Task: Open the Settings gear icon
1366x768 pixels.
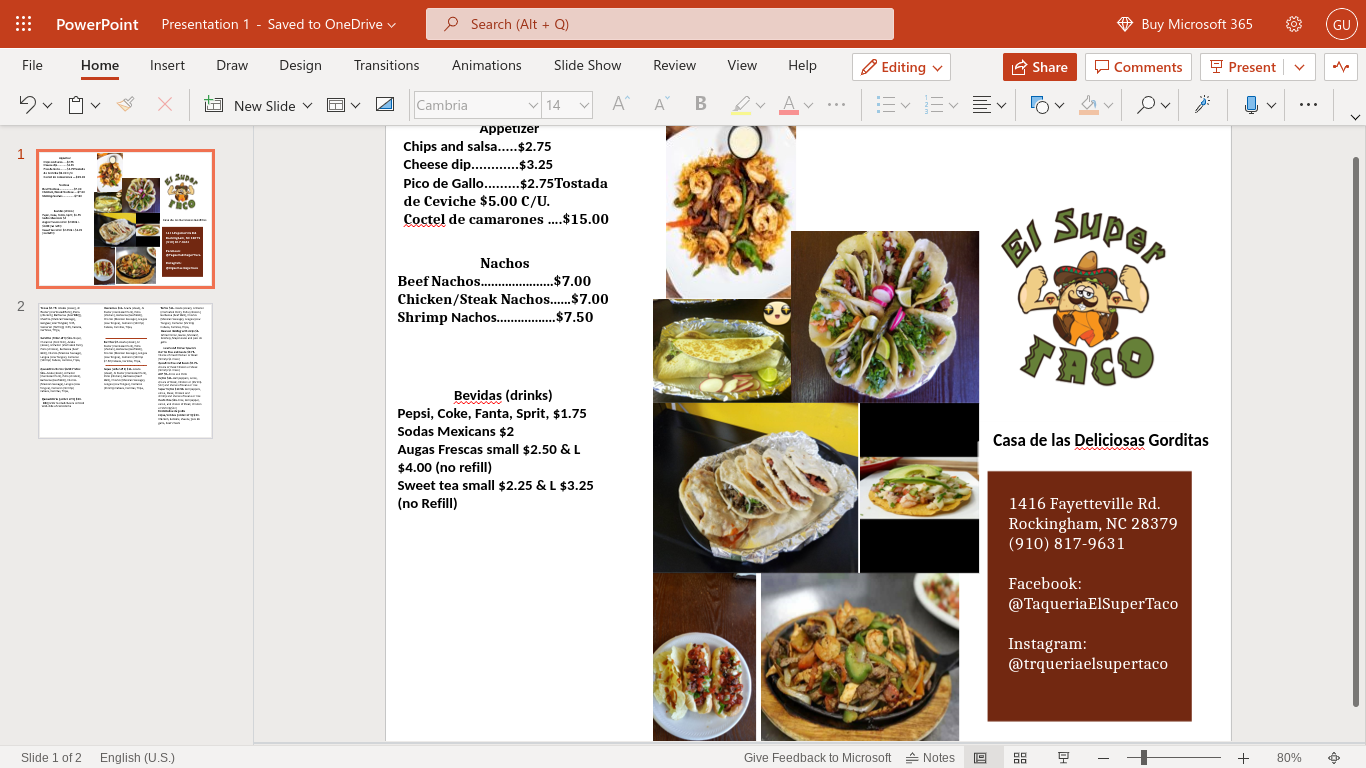Action: coord(1294,24)
